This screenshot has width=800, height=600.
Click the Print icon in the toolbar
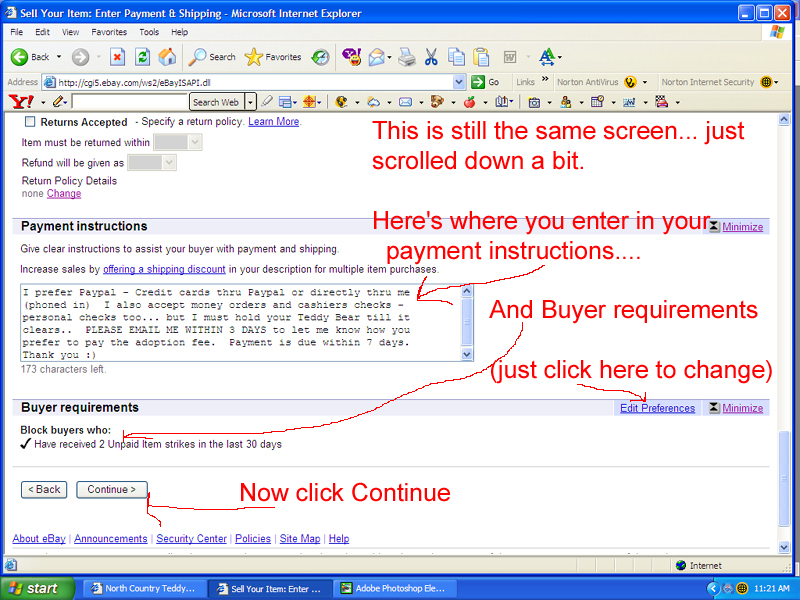click(x=406, y=57)
